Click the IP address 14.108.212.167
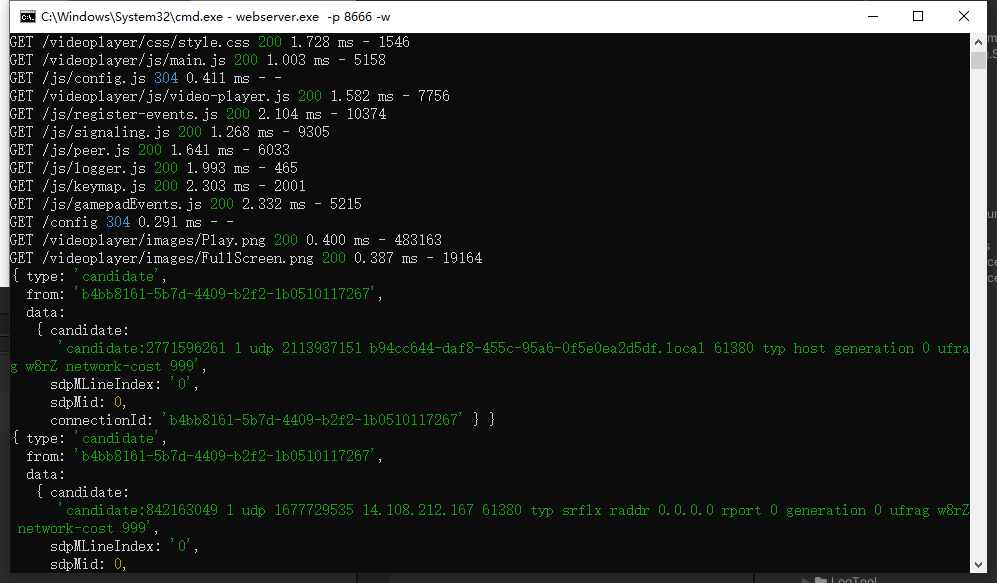Viewport: 997px width, 583px height. click(x=418, y=511)
